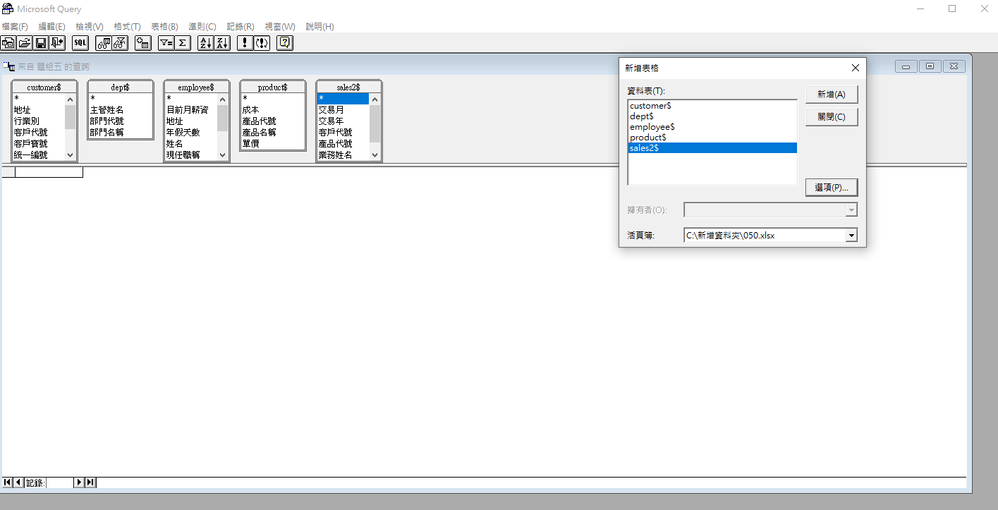Click the Open Query folder icon
Screen dimensions: 998x510
click(25, 43)
